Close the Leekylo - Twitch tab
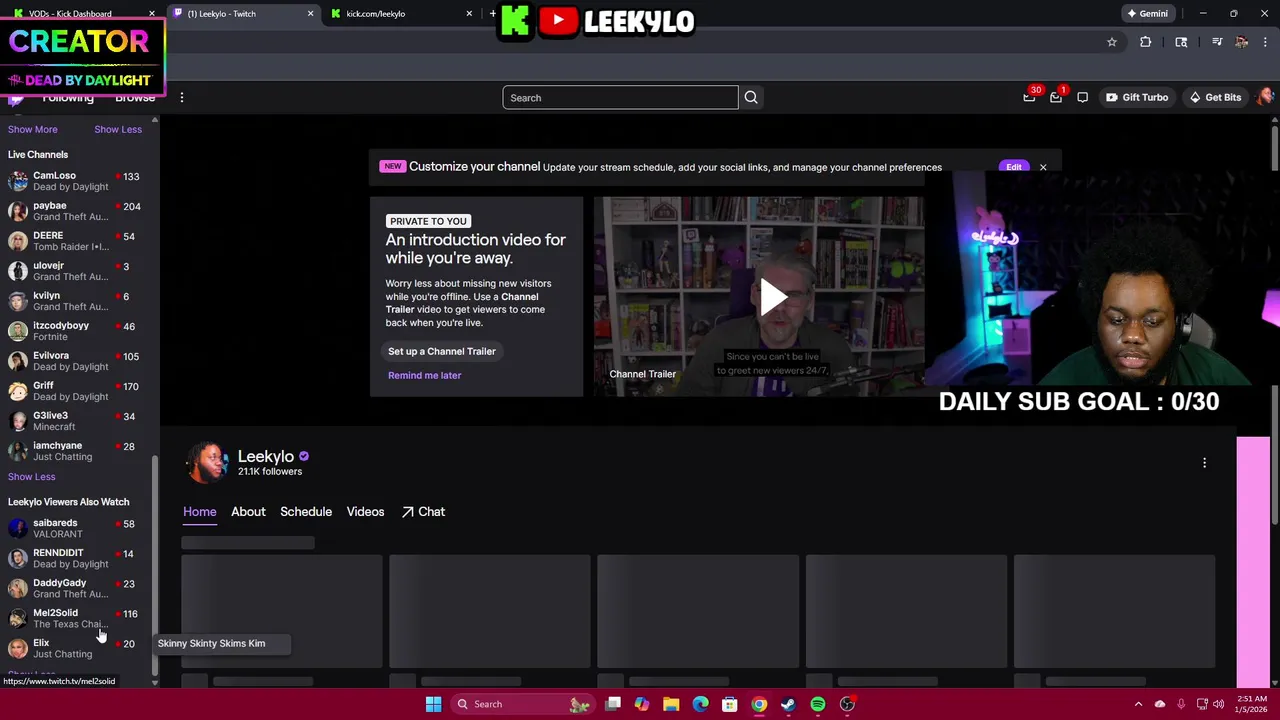The image size is (1280, 720). (x=310, y=14)
